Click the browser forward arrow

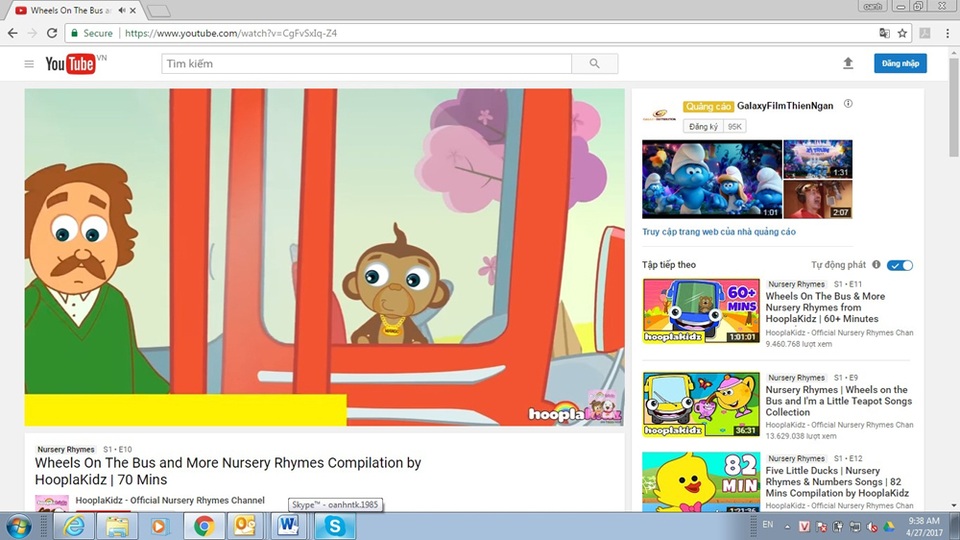point(32,33)
